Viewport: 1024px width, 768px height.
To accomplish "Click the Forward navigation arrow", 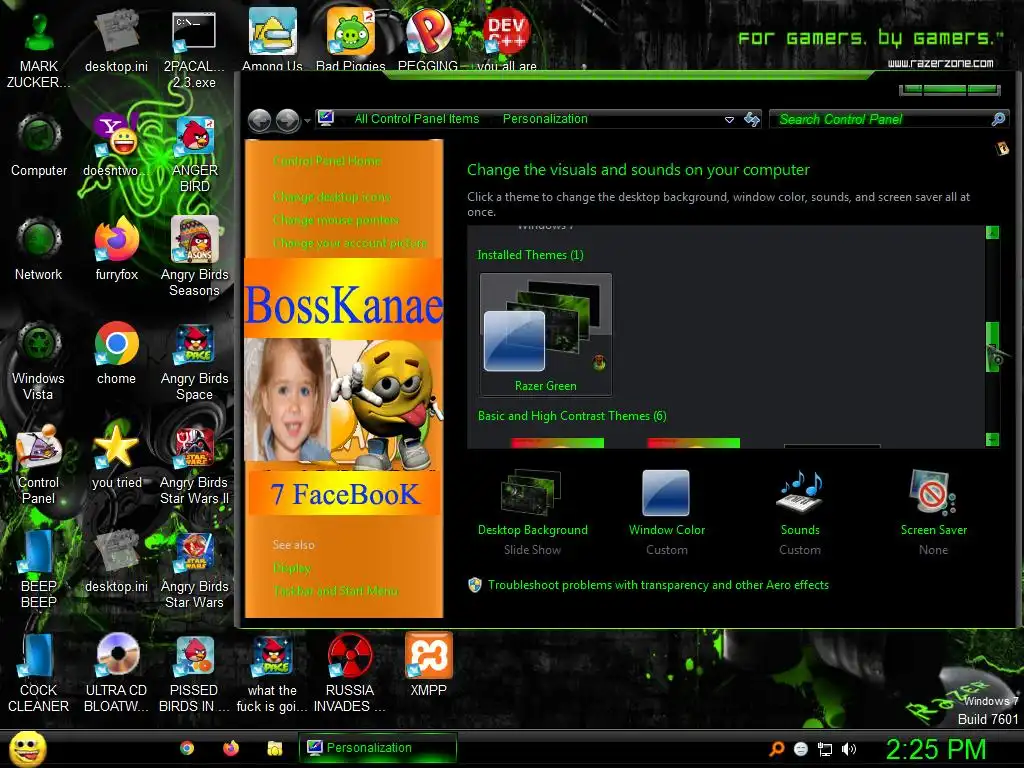I will click(287, 120).
